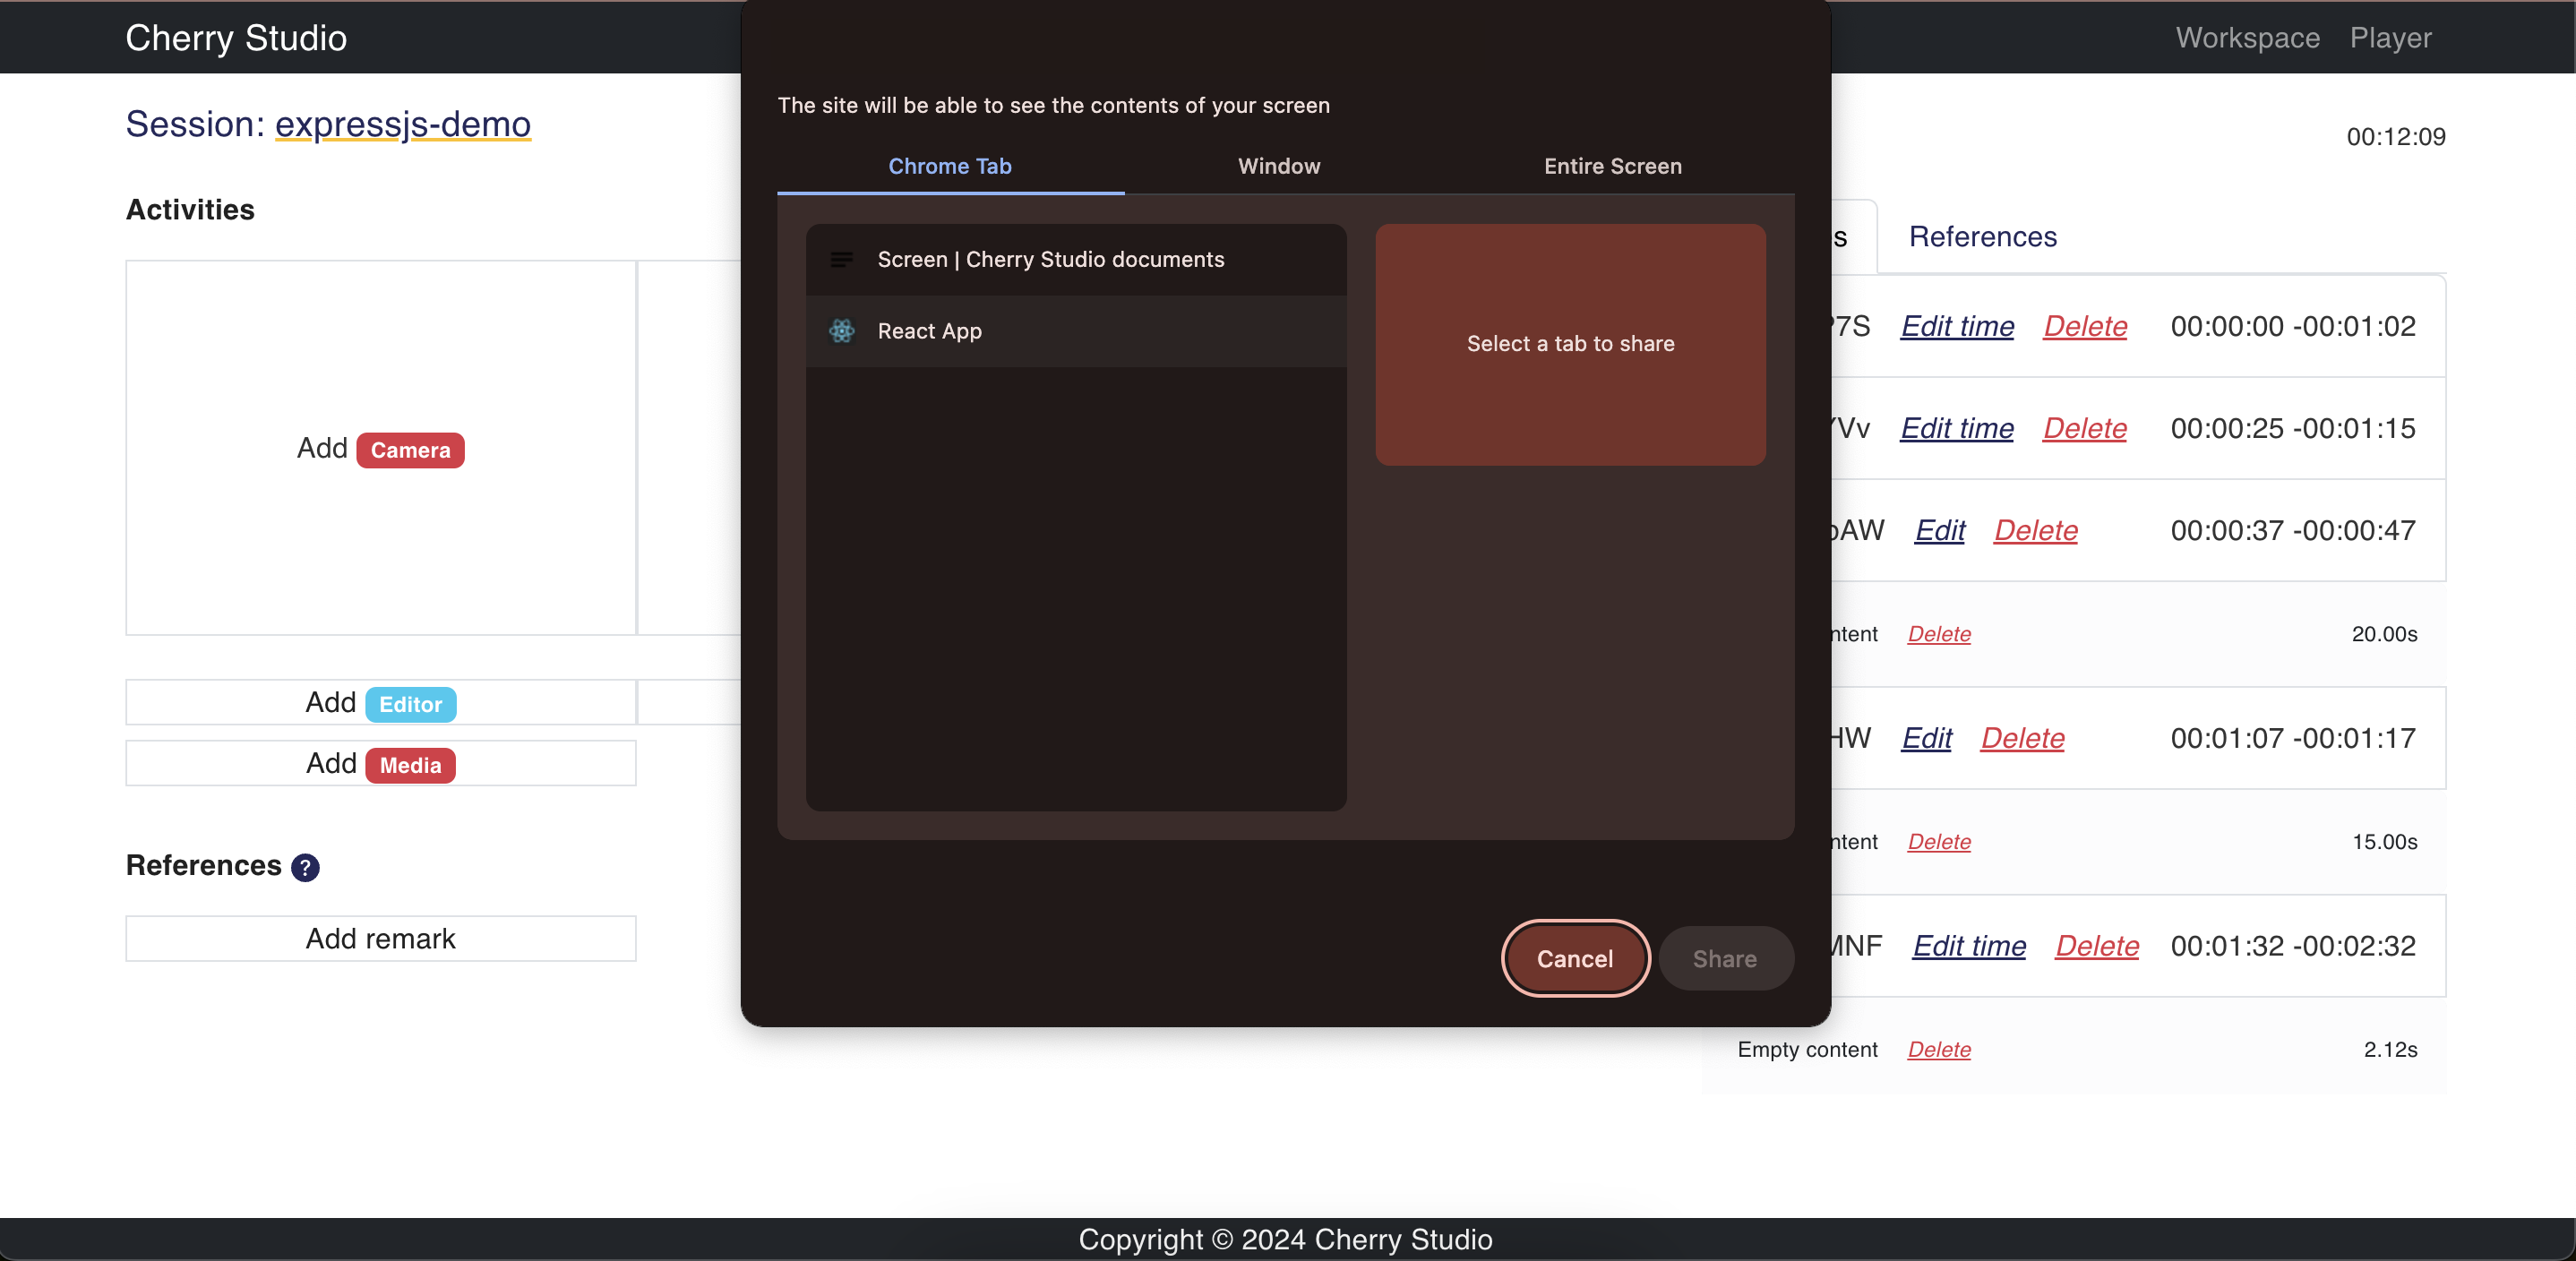This screenshot has height=1261, width=2576.
Task: Add a Media activity
Action: pyautogui.click(x=380, y=764)
